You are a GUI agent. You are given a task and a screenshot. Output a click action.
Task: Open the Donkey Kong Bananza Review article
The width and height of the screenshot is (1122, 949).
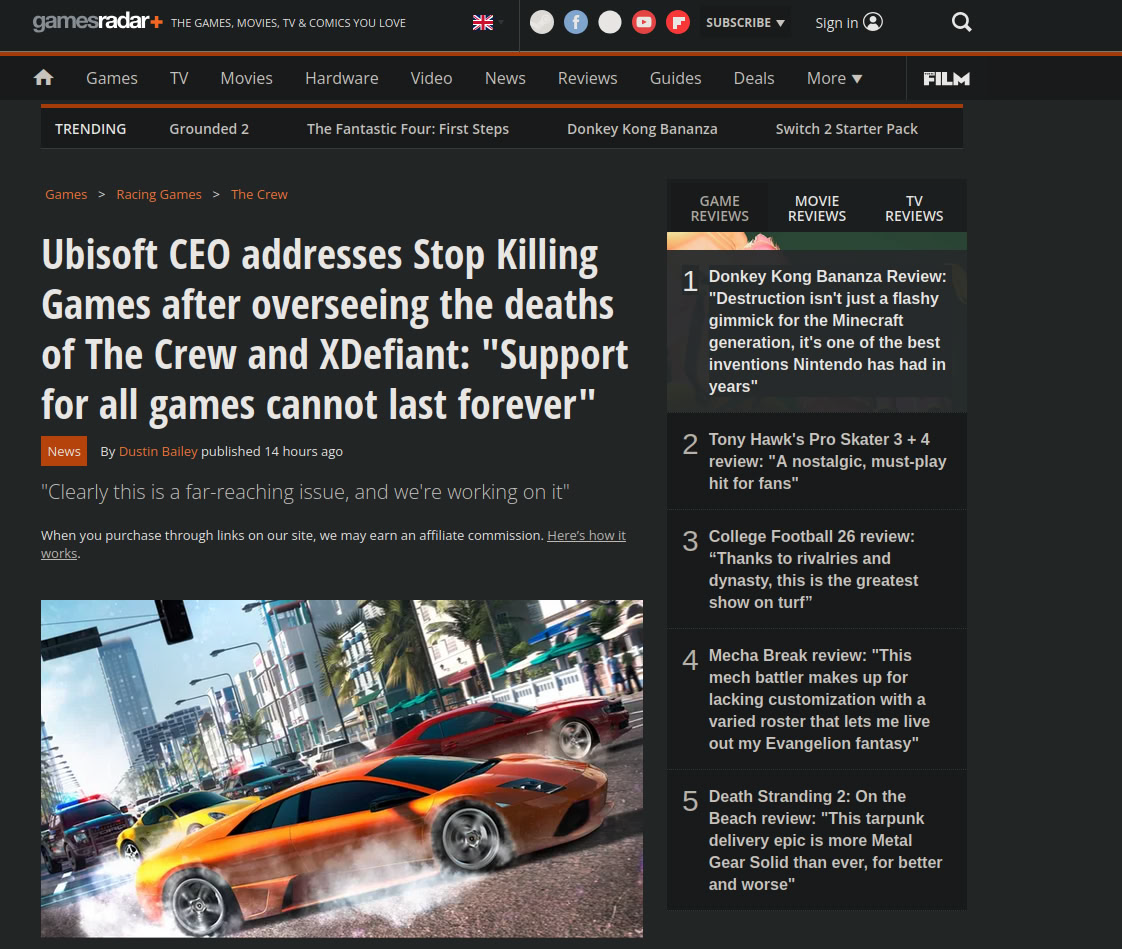pos(827,331)
